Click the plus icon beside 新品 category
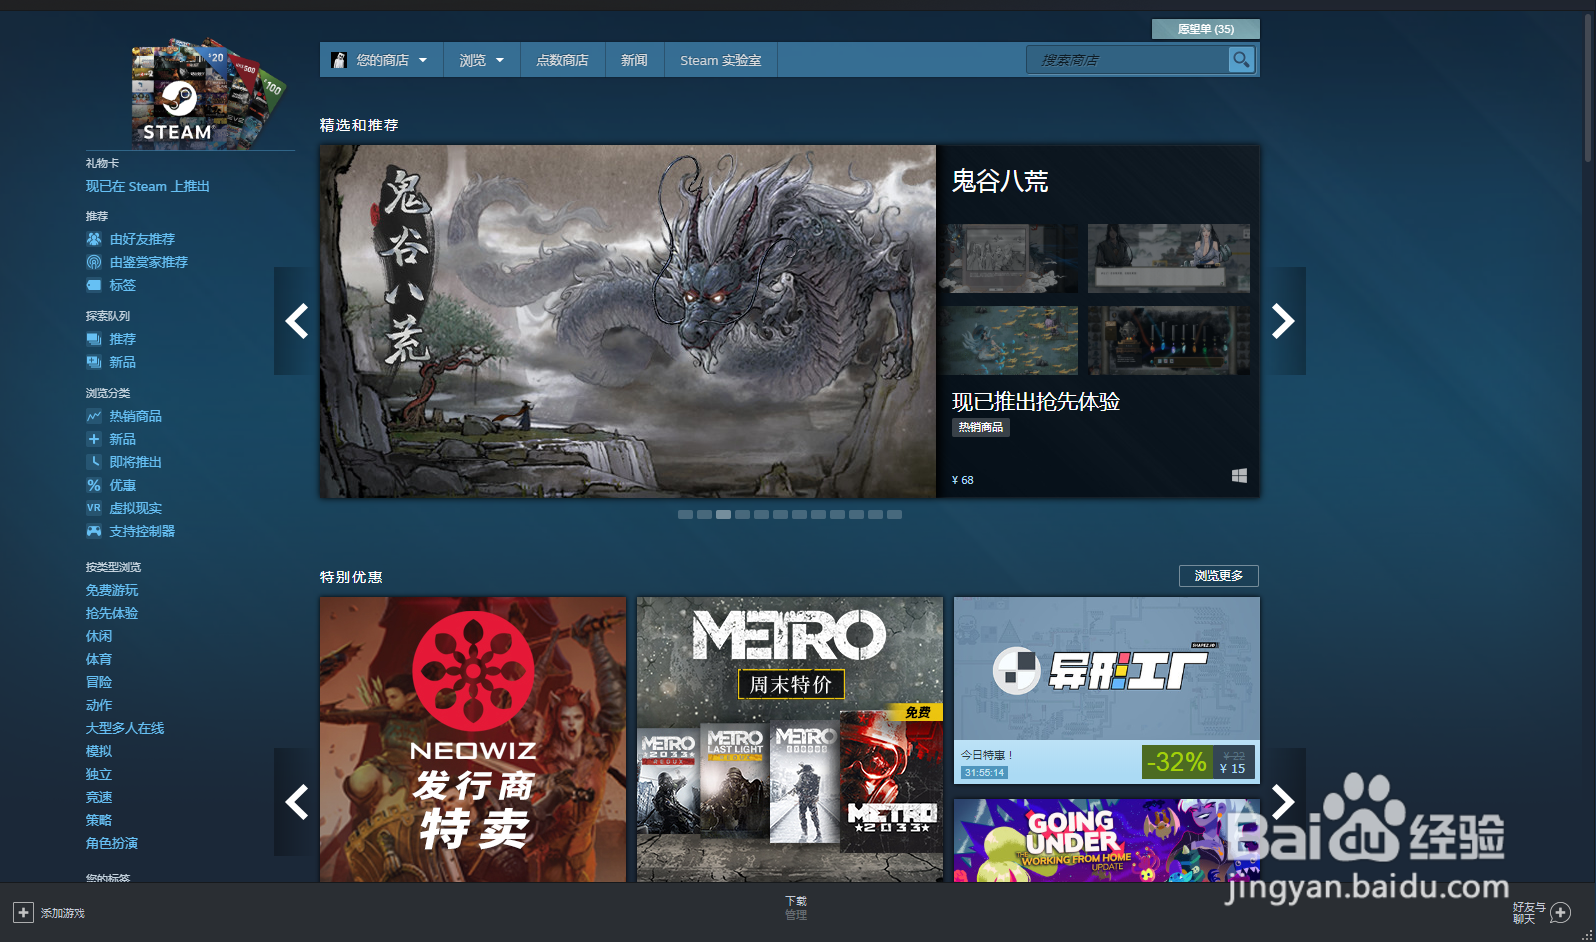 coord(94,439)
